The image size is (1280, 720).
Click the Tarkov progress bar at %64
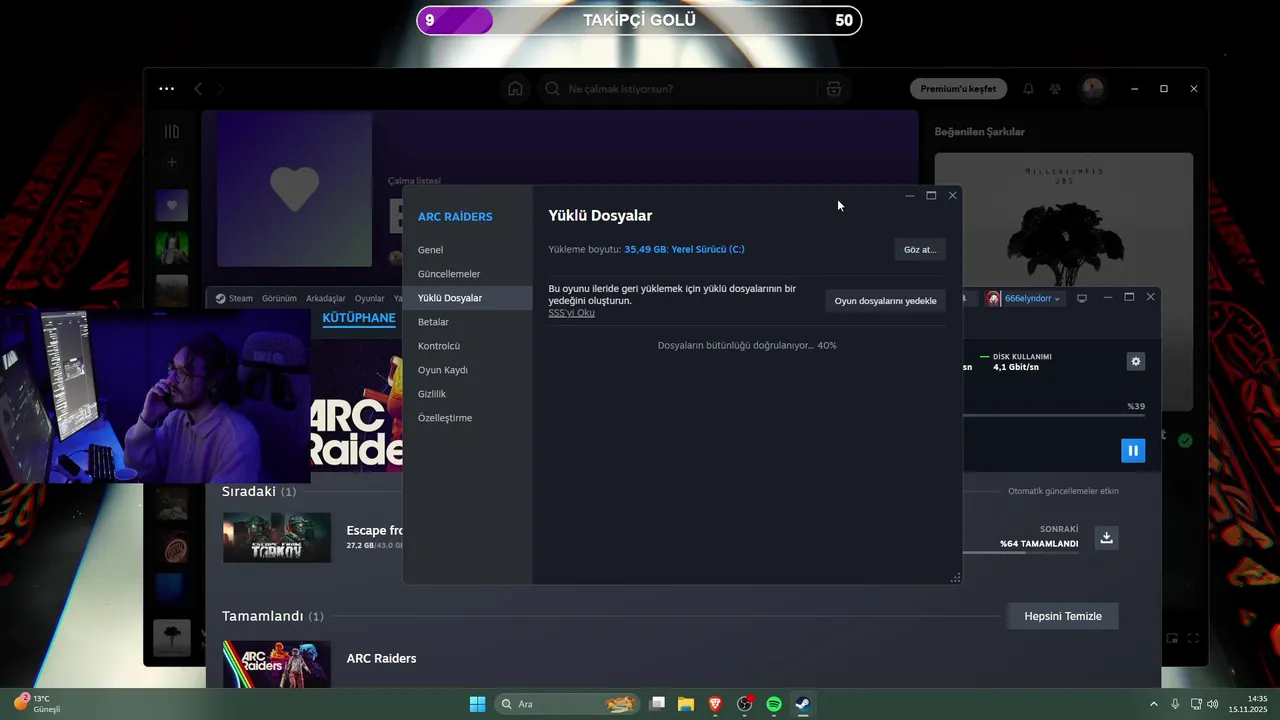coord(1020,552)
